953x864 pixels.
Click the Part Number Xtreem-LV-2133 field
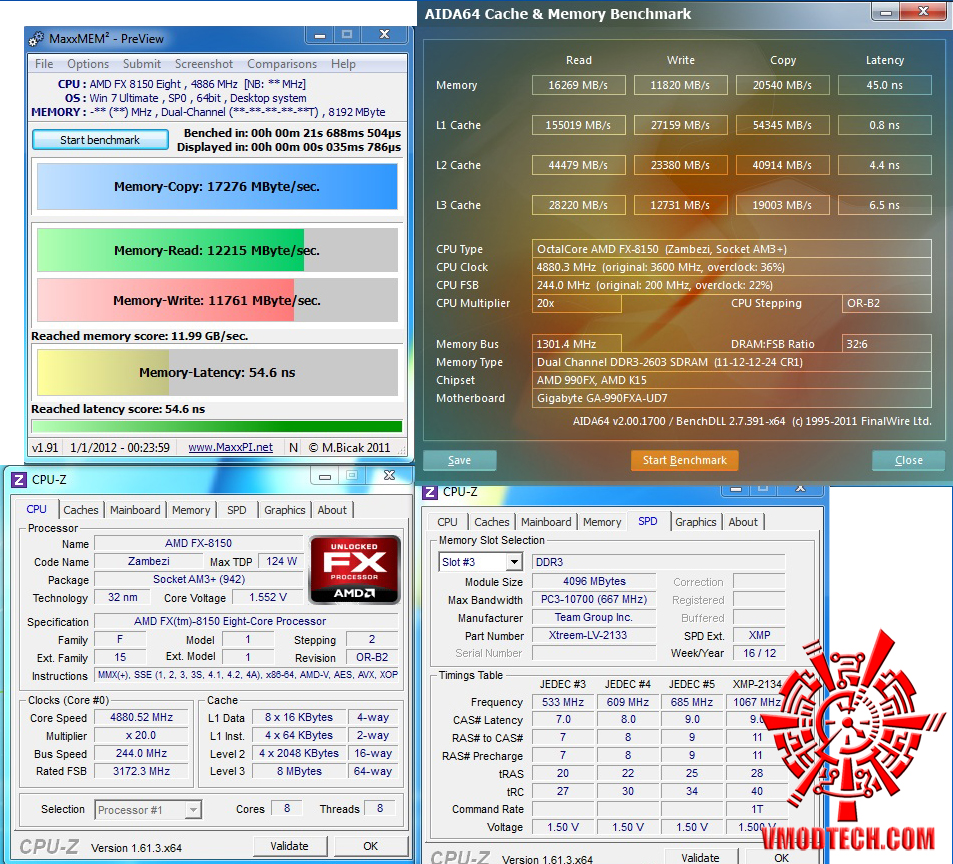click(594, 636)
